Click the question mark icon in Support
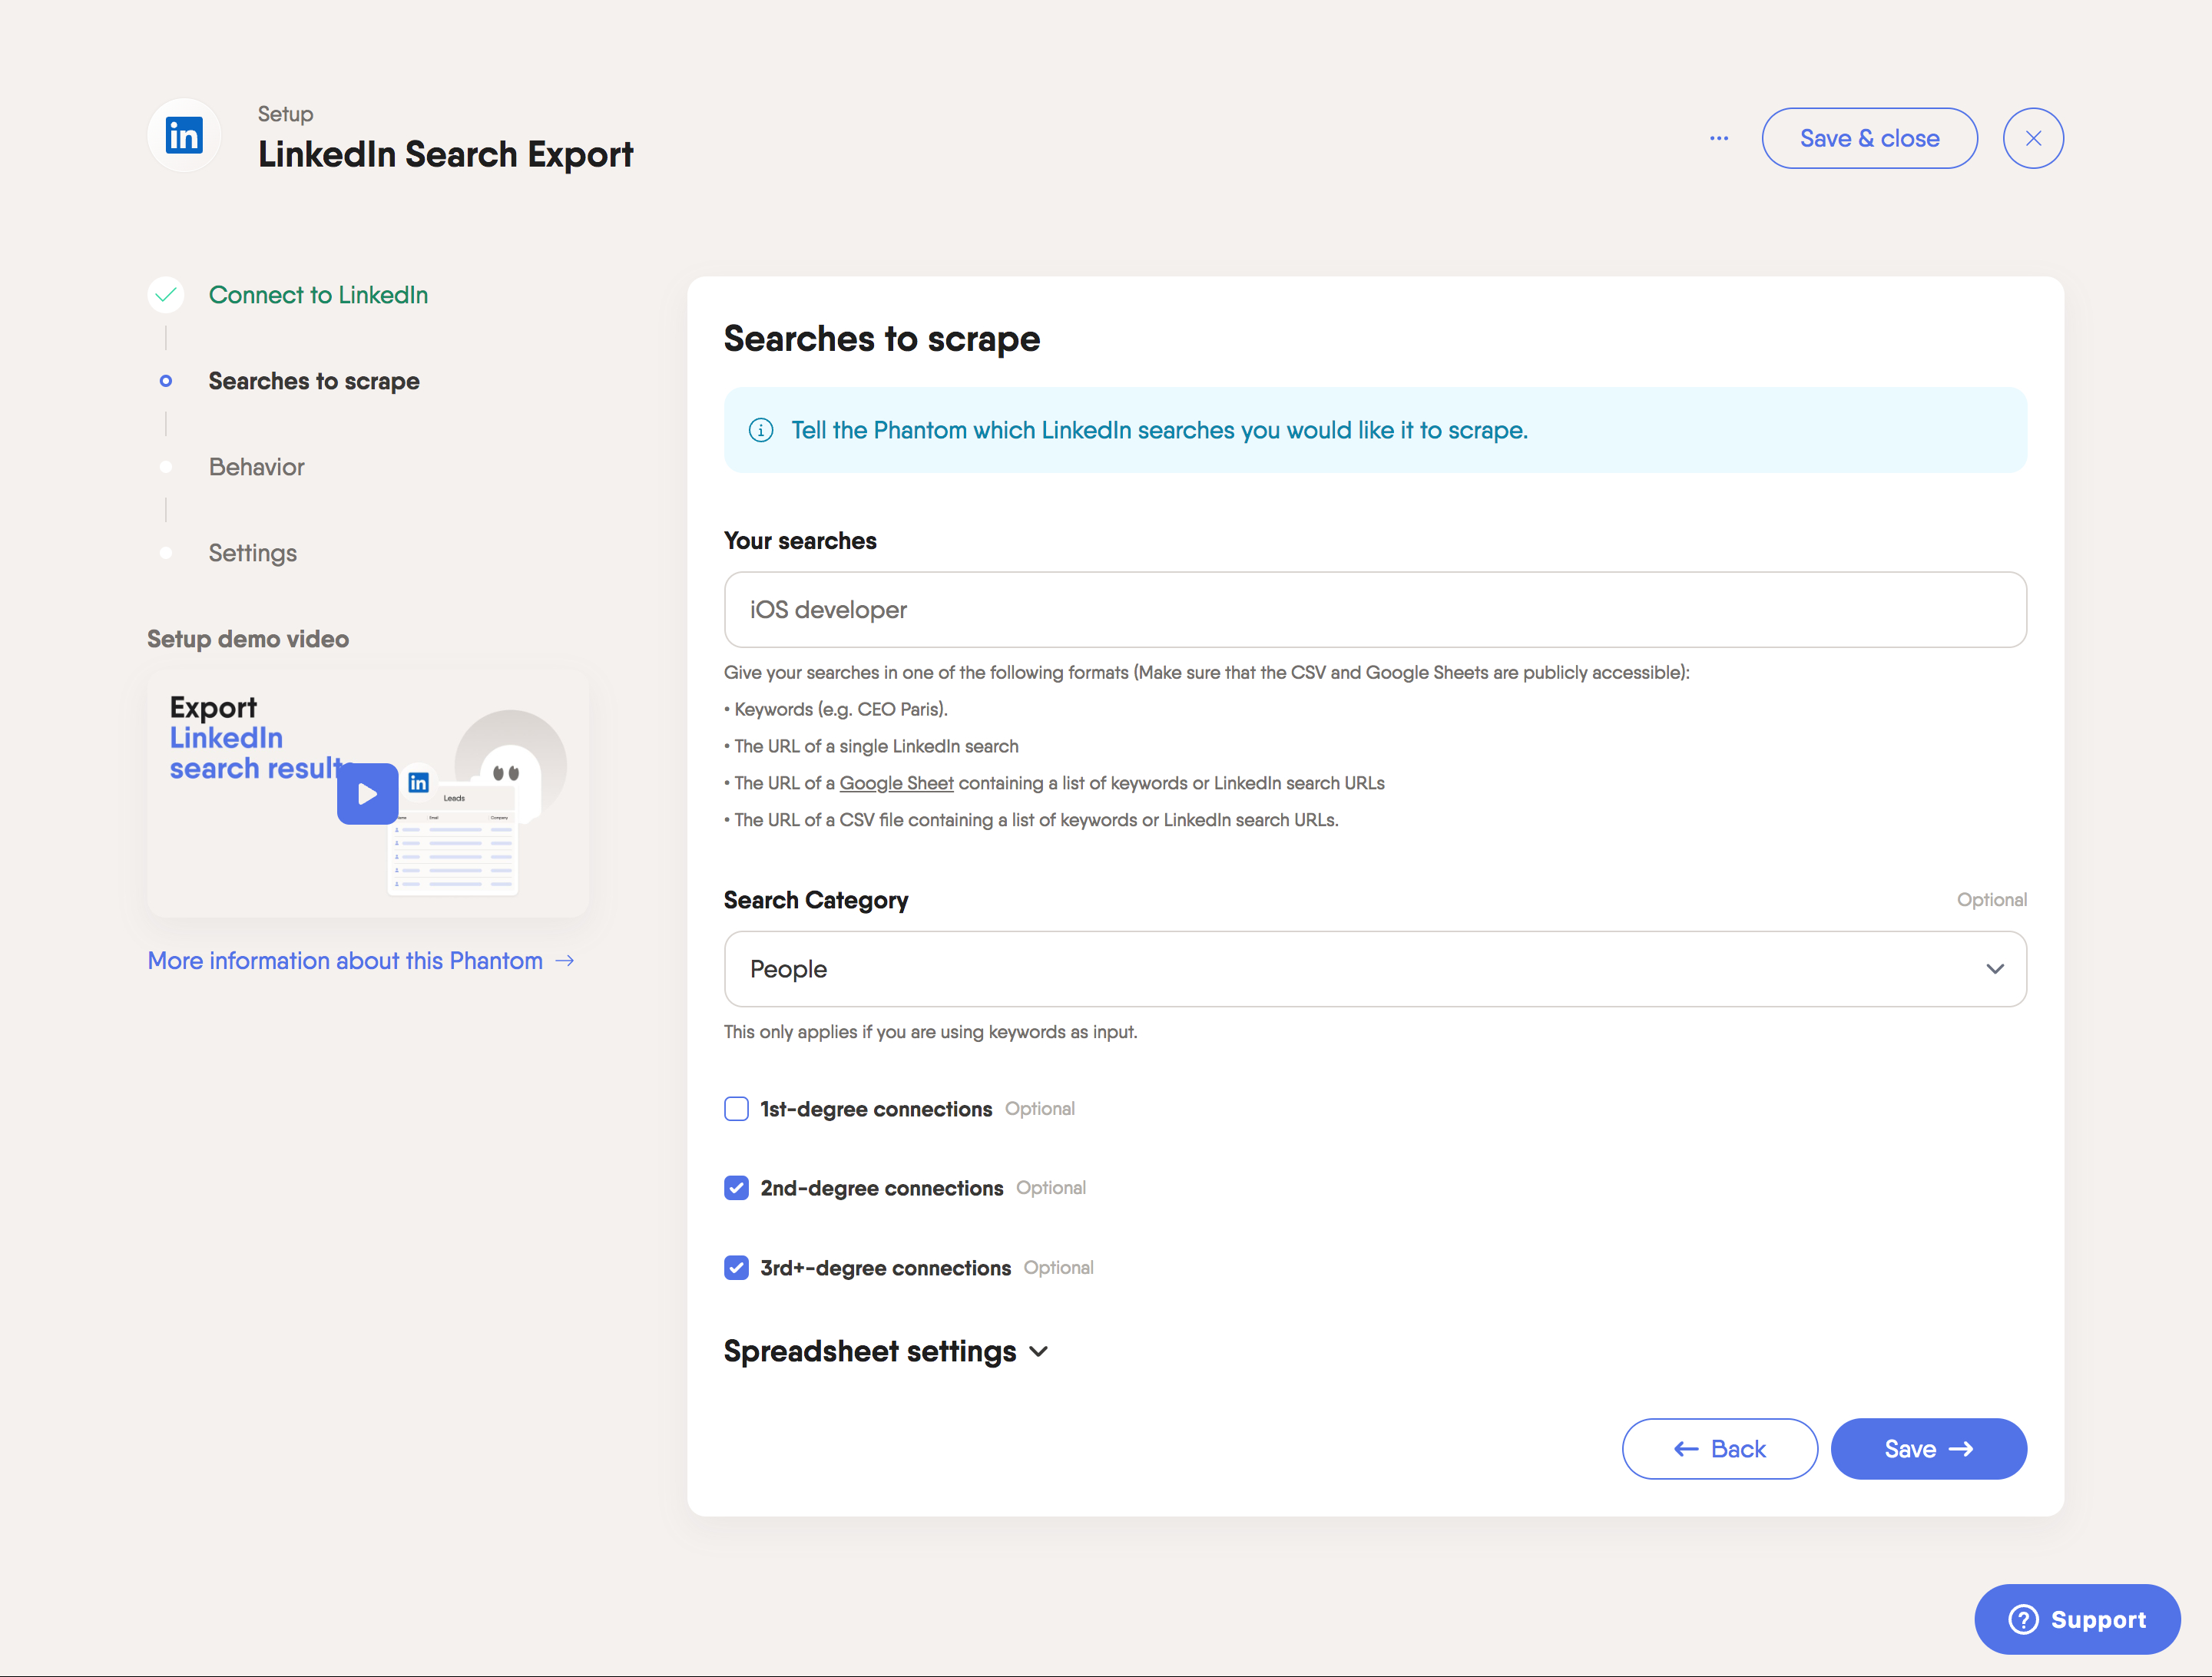This screenshot has width=2212, height=1677. (x=2023, y=1619)
